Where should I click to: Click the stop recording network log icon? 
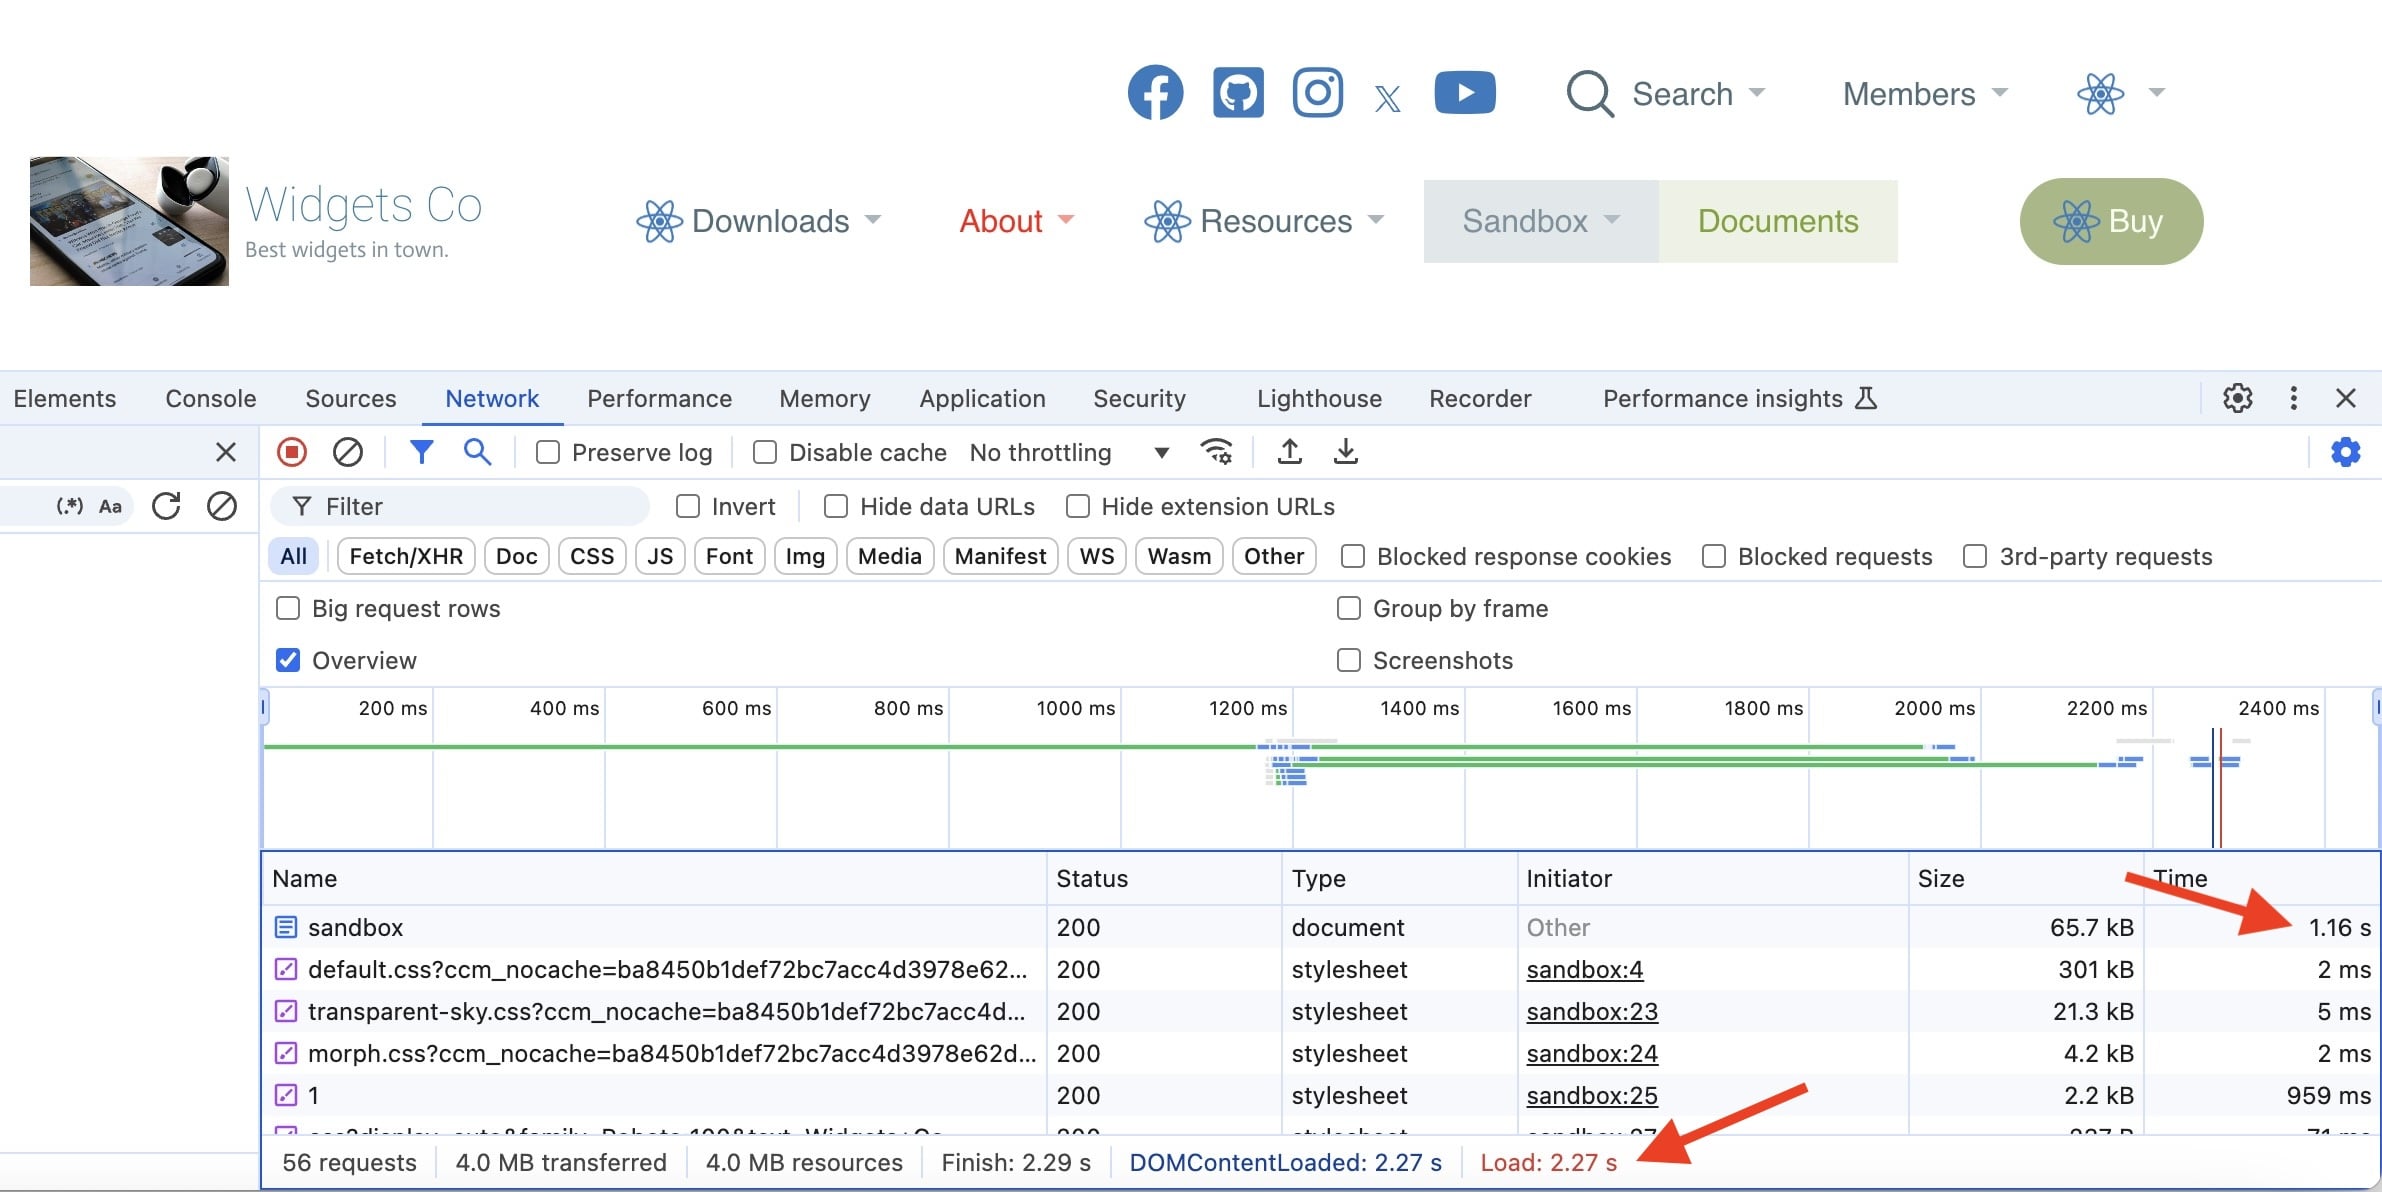[292, 452]
